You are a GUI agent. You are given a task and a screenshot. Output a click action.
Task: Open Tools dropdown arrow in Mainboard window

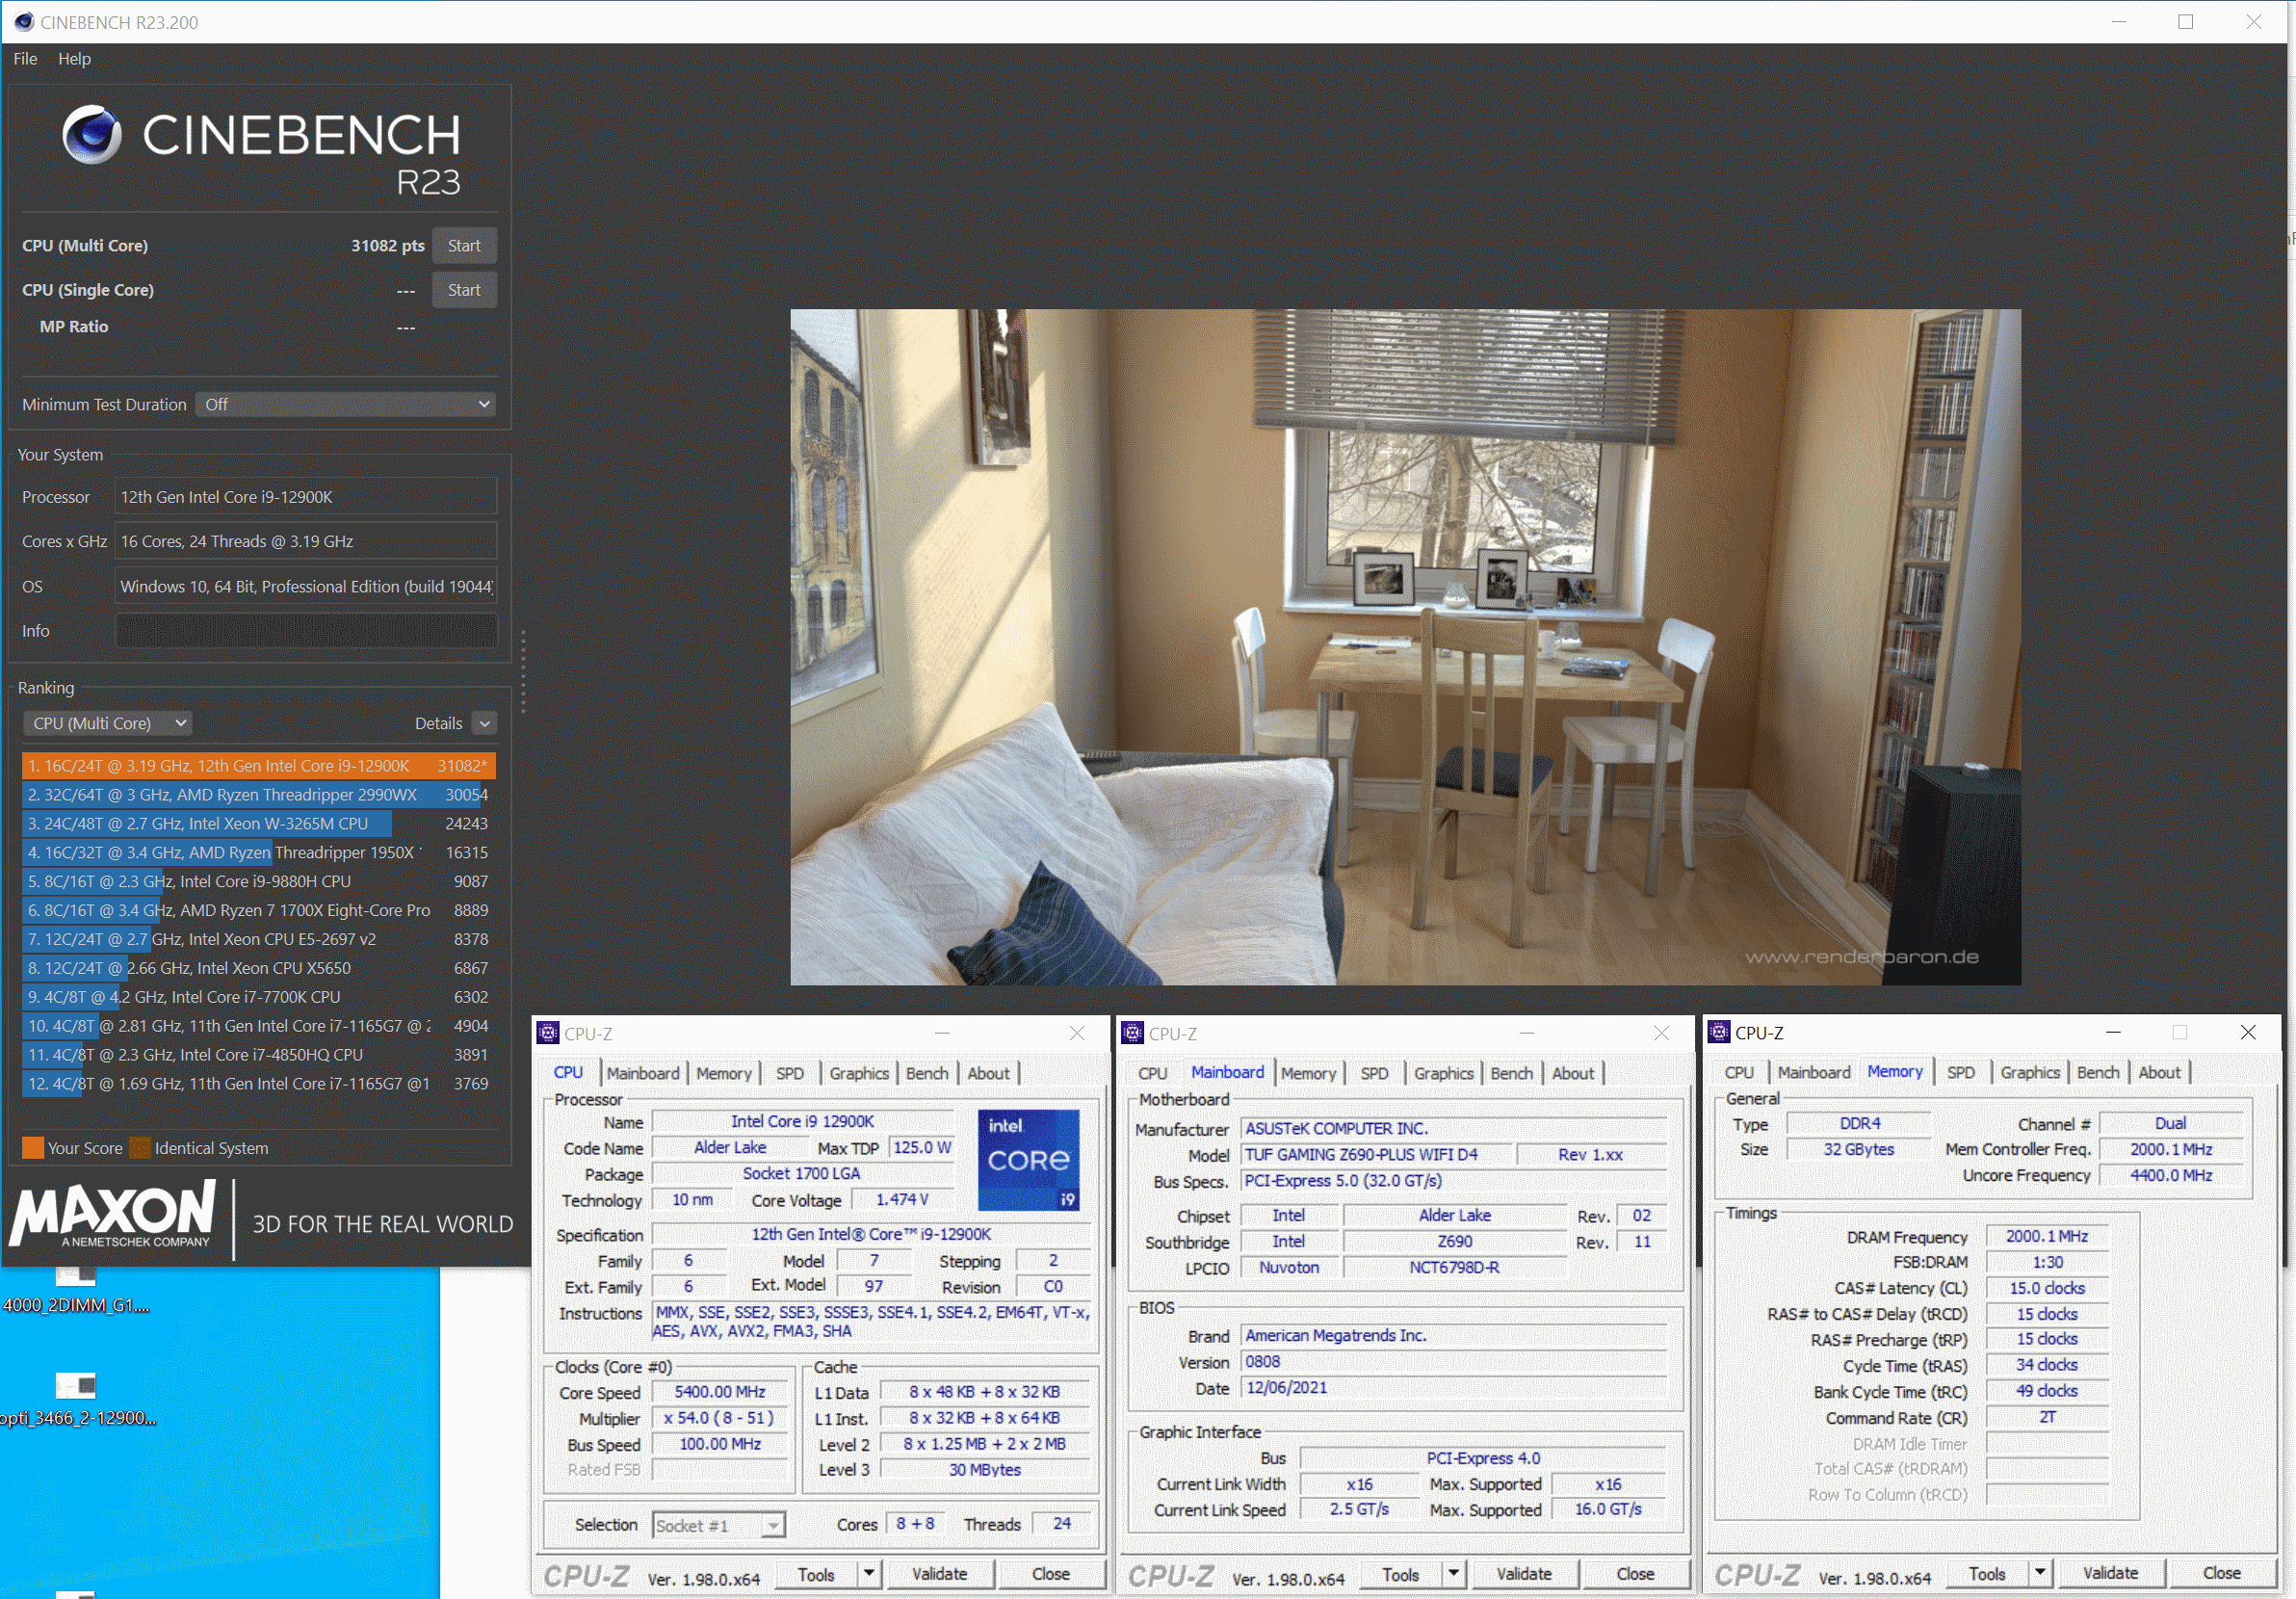1453,1574
